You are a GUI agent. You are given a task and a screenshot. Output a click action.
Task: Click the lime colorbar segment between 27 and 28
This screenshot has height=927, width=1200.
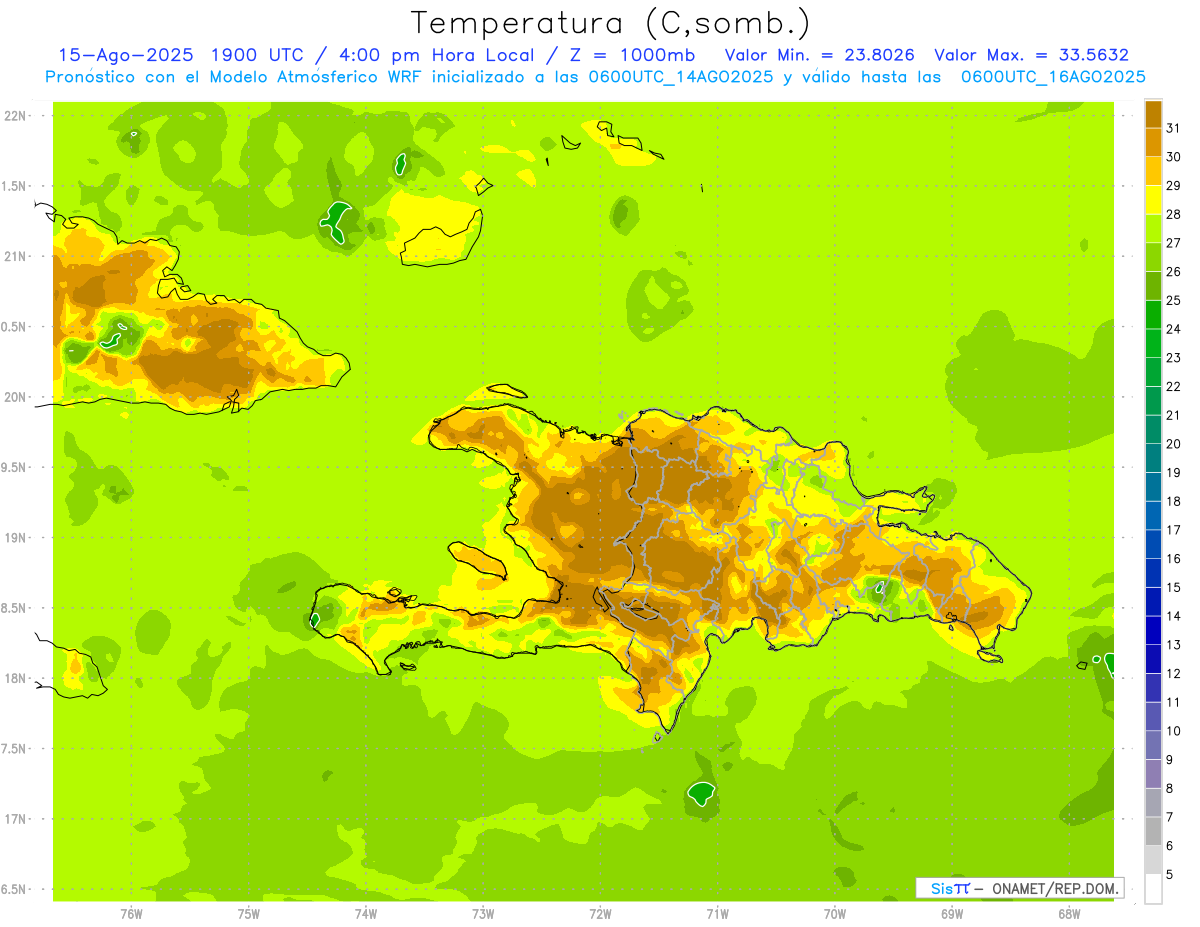click(x=1153, y=228)
